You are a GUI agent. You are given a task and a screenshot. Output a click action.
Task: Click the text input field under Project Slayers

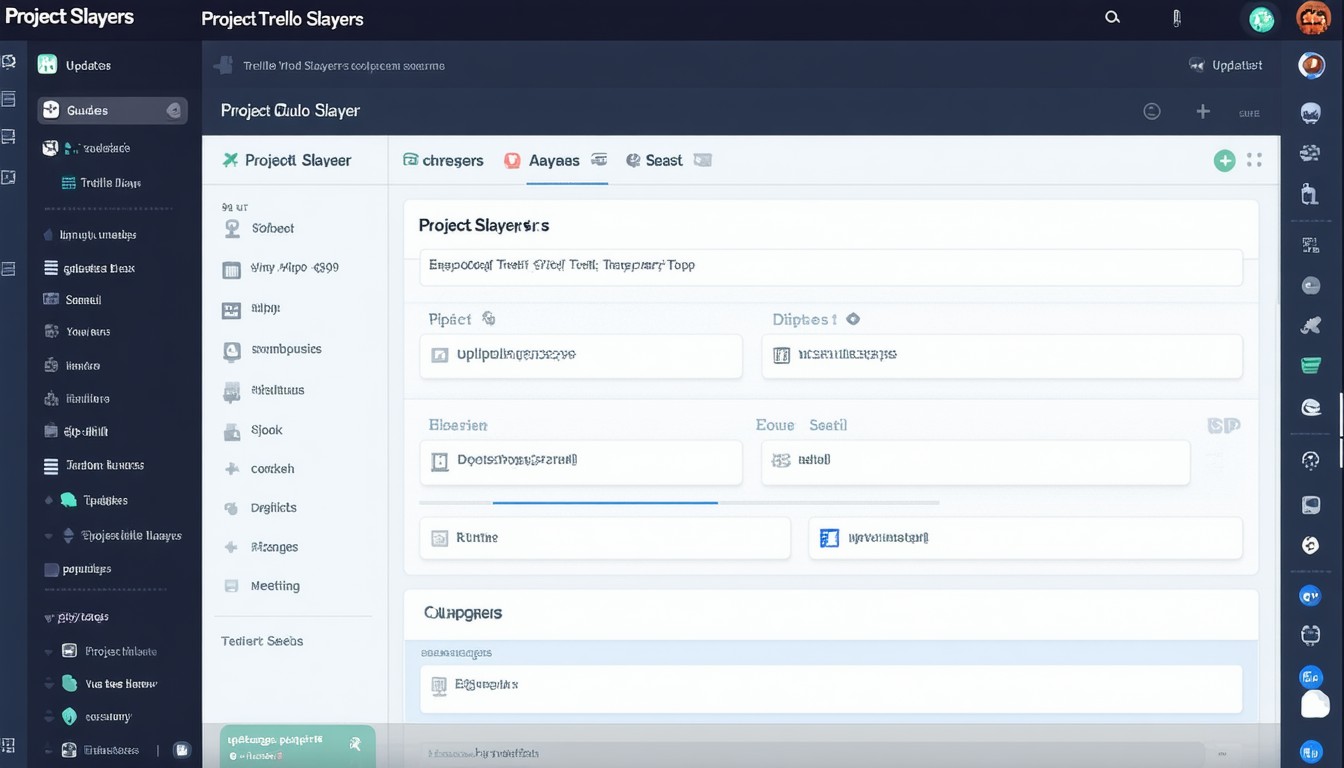click(830, 267)
